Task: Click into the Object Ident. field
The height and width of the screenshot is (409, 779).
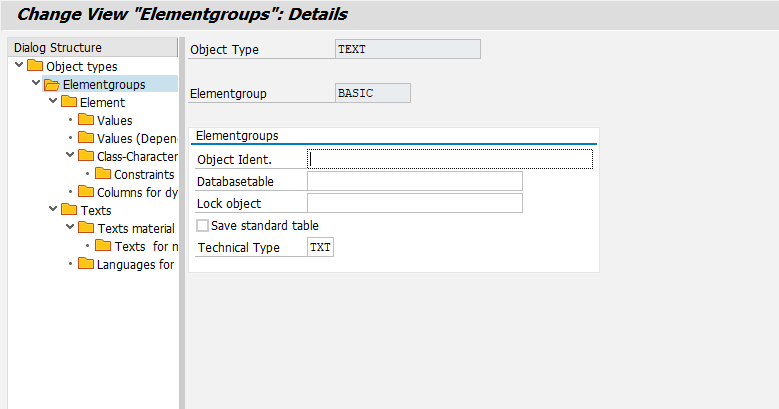Action: (450, 159)
